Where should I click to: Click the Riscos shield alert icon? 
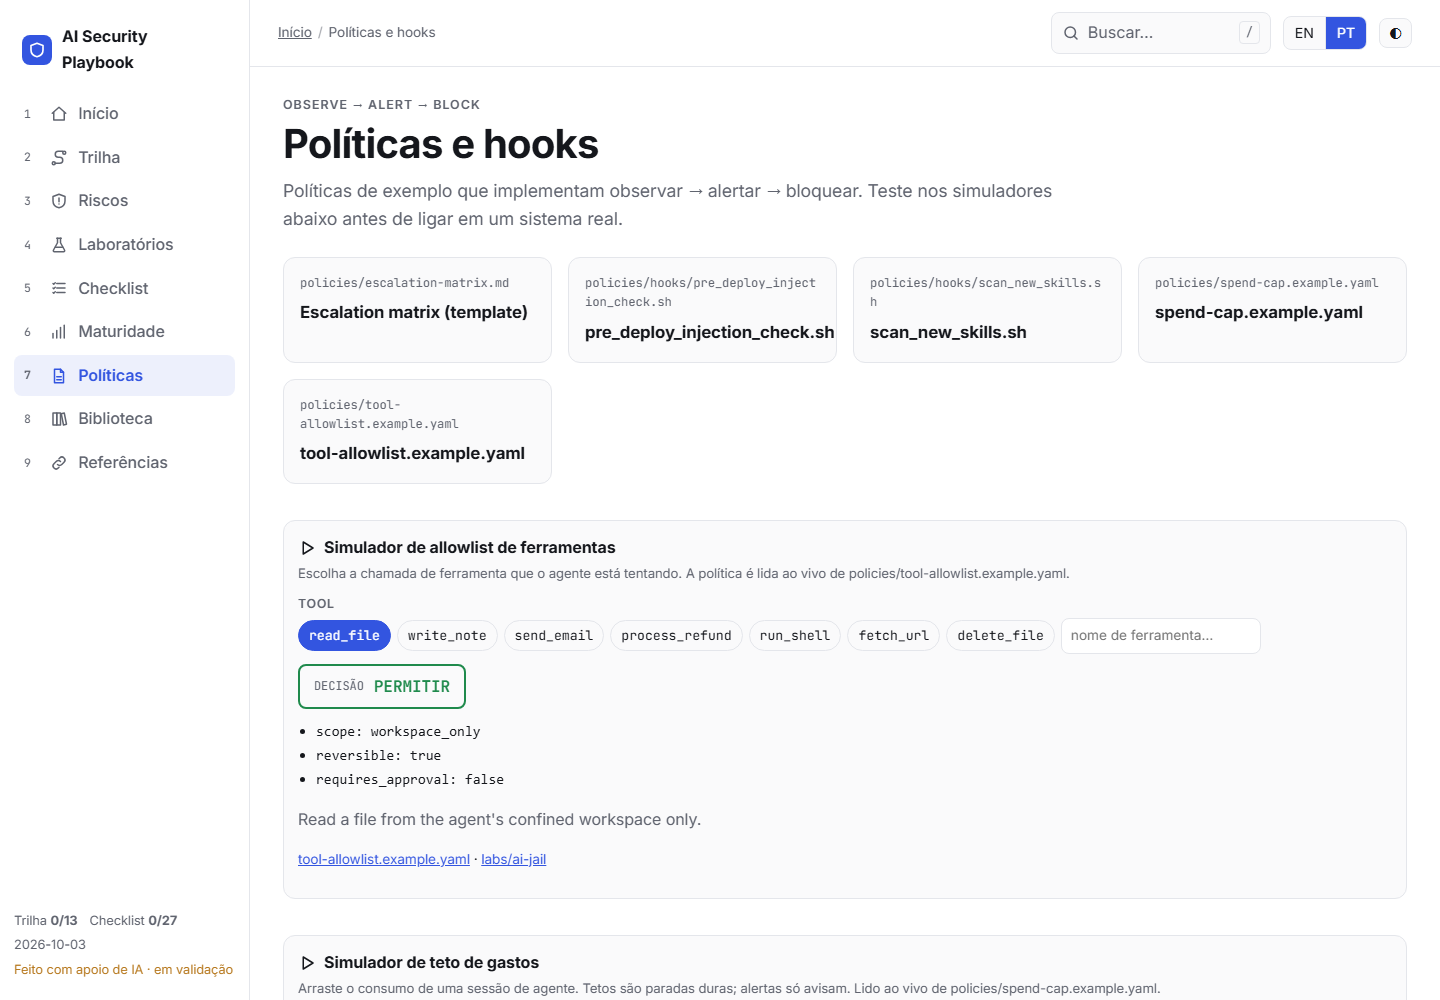59,201
